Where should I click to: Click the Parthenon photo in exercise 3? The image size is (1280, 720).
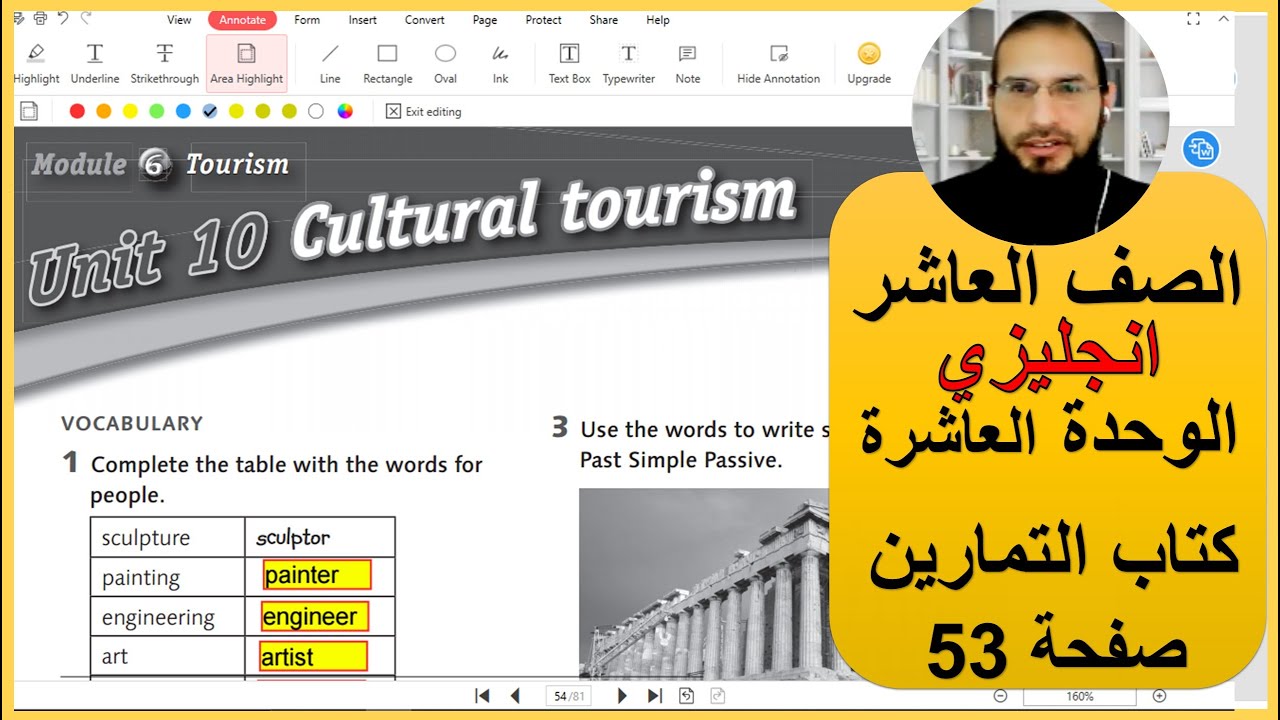705,584
